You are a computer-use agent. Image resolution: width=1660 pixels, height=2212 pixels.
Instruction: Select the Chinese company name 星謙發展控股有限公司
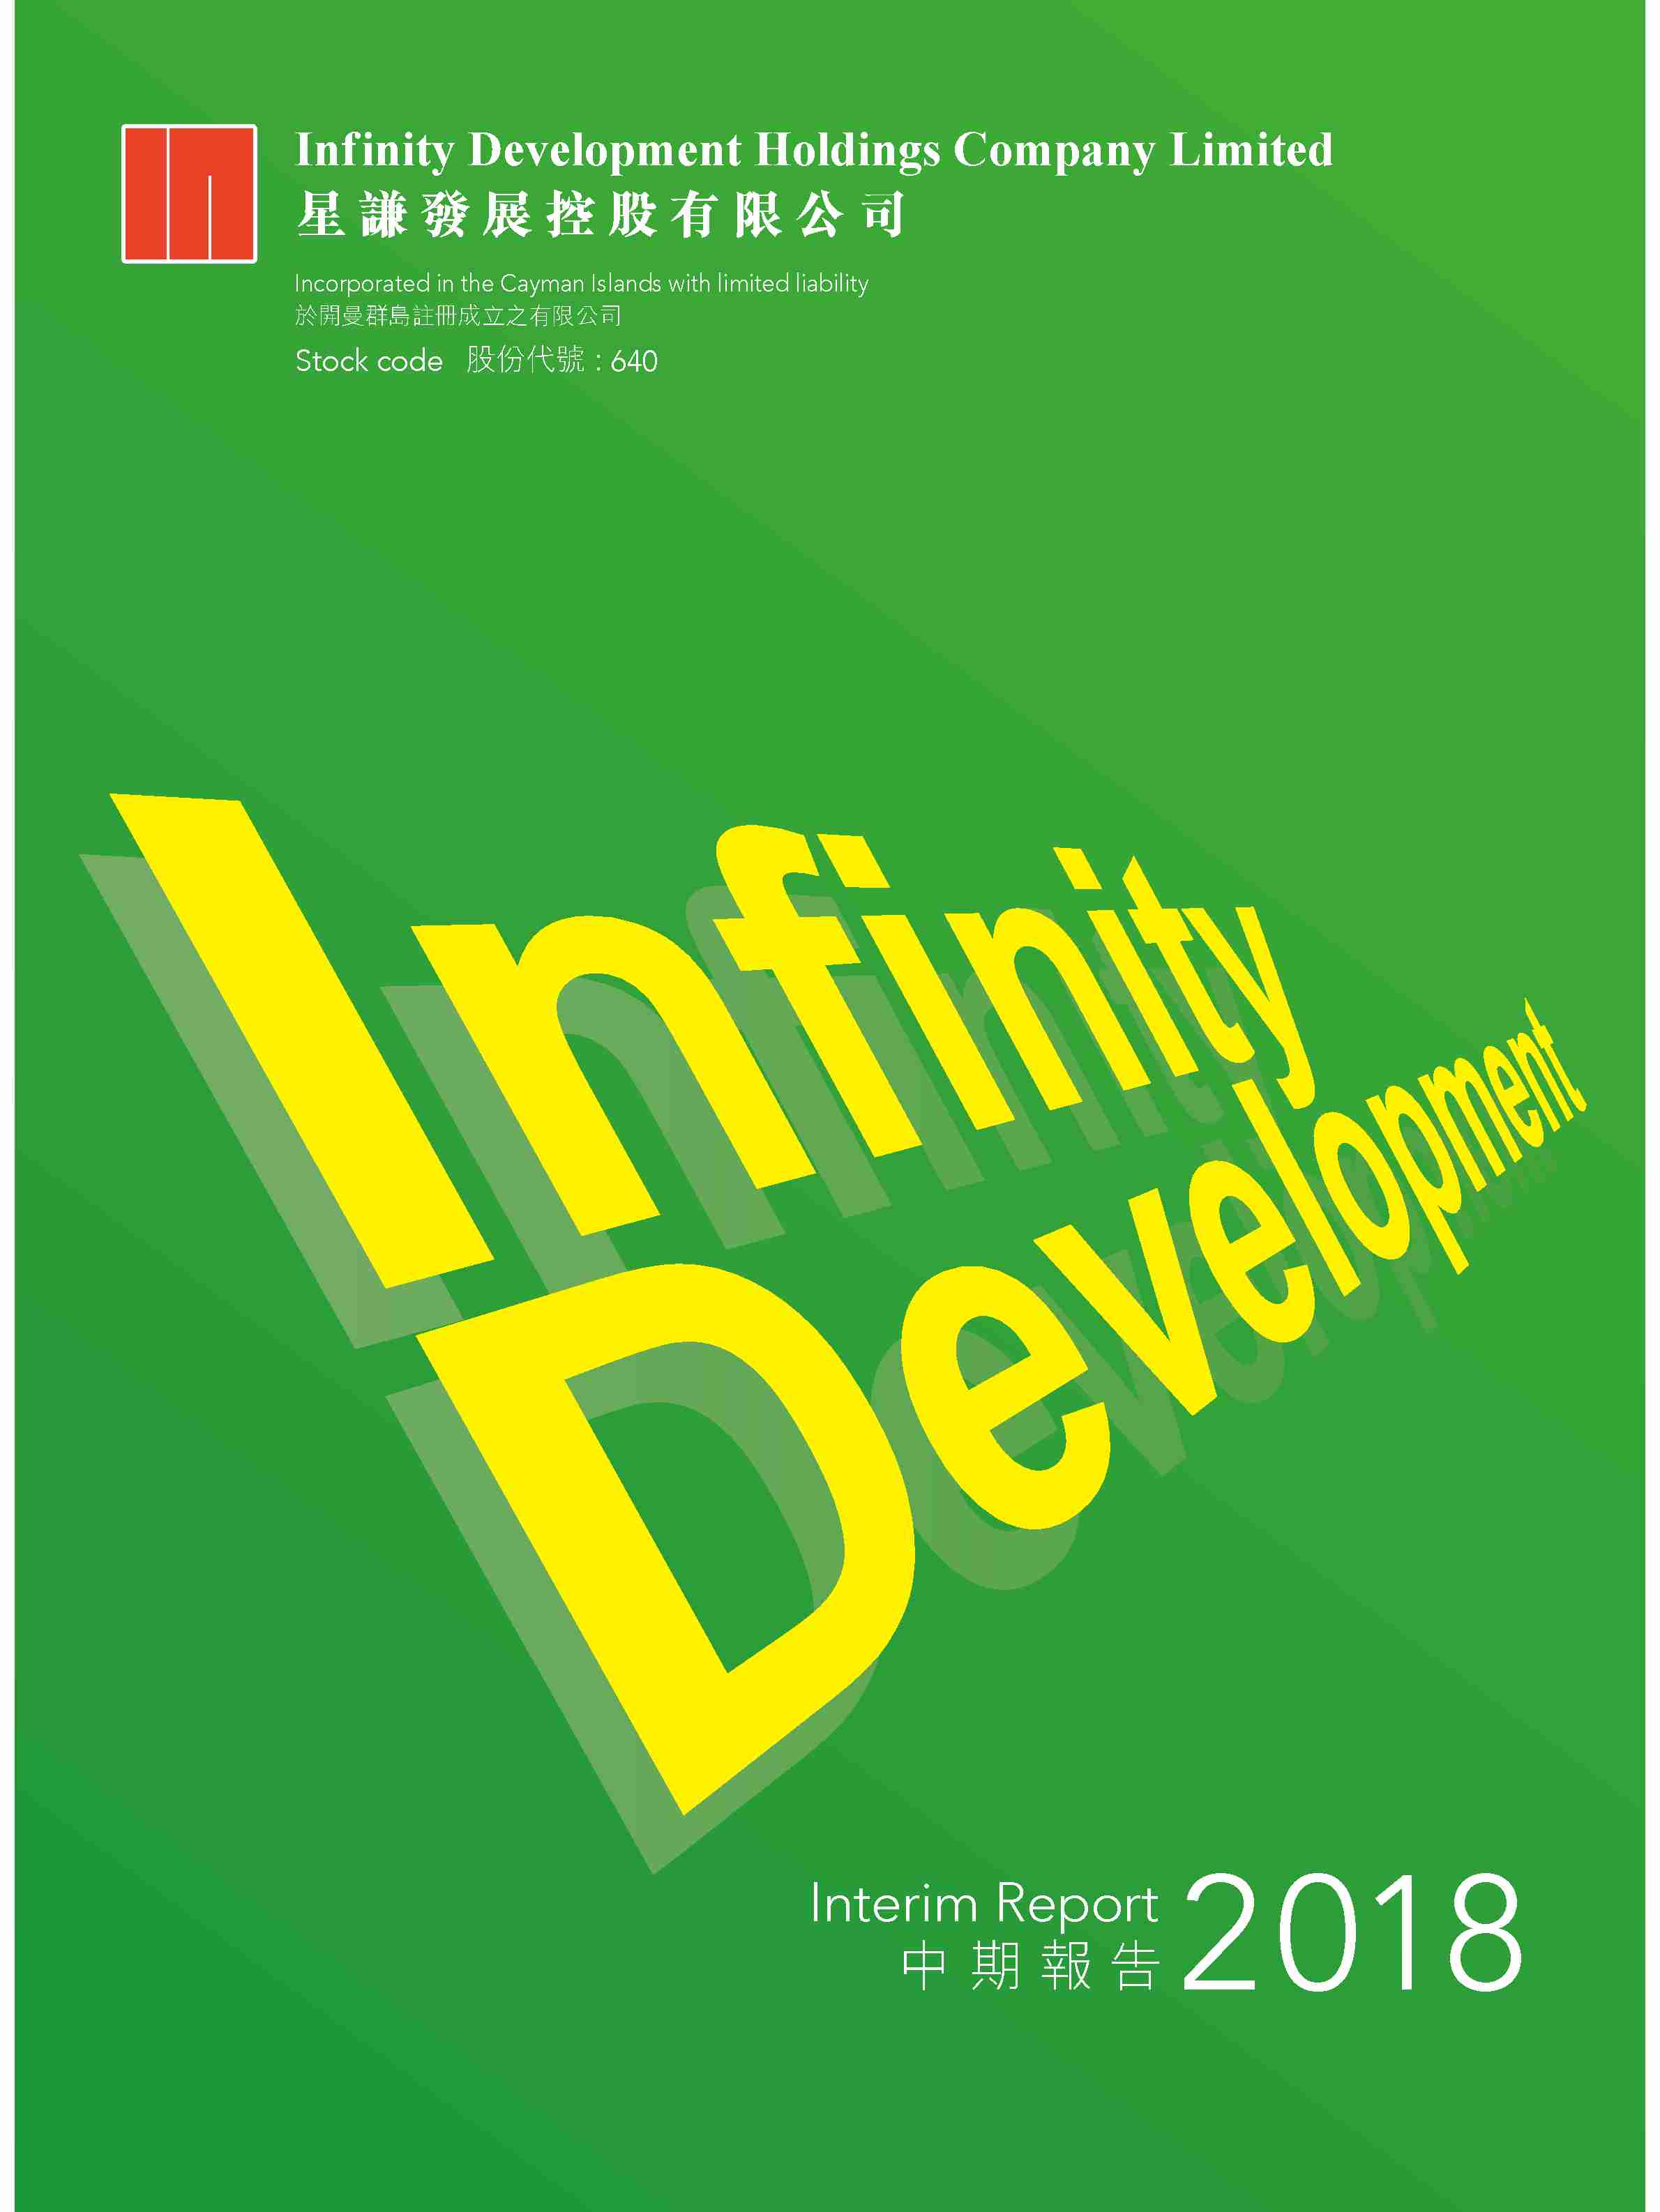pos(600,215)
